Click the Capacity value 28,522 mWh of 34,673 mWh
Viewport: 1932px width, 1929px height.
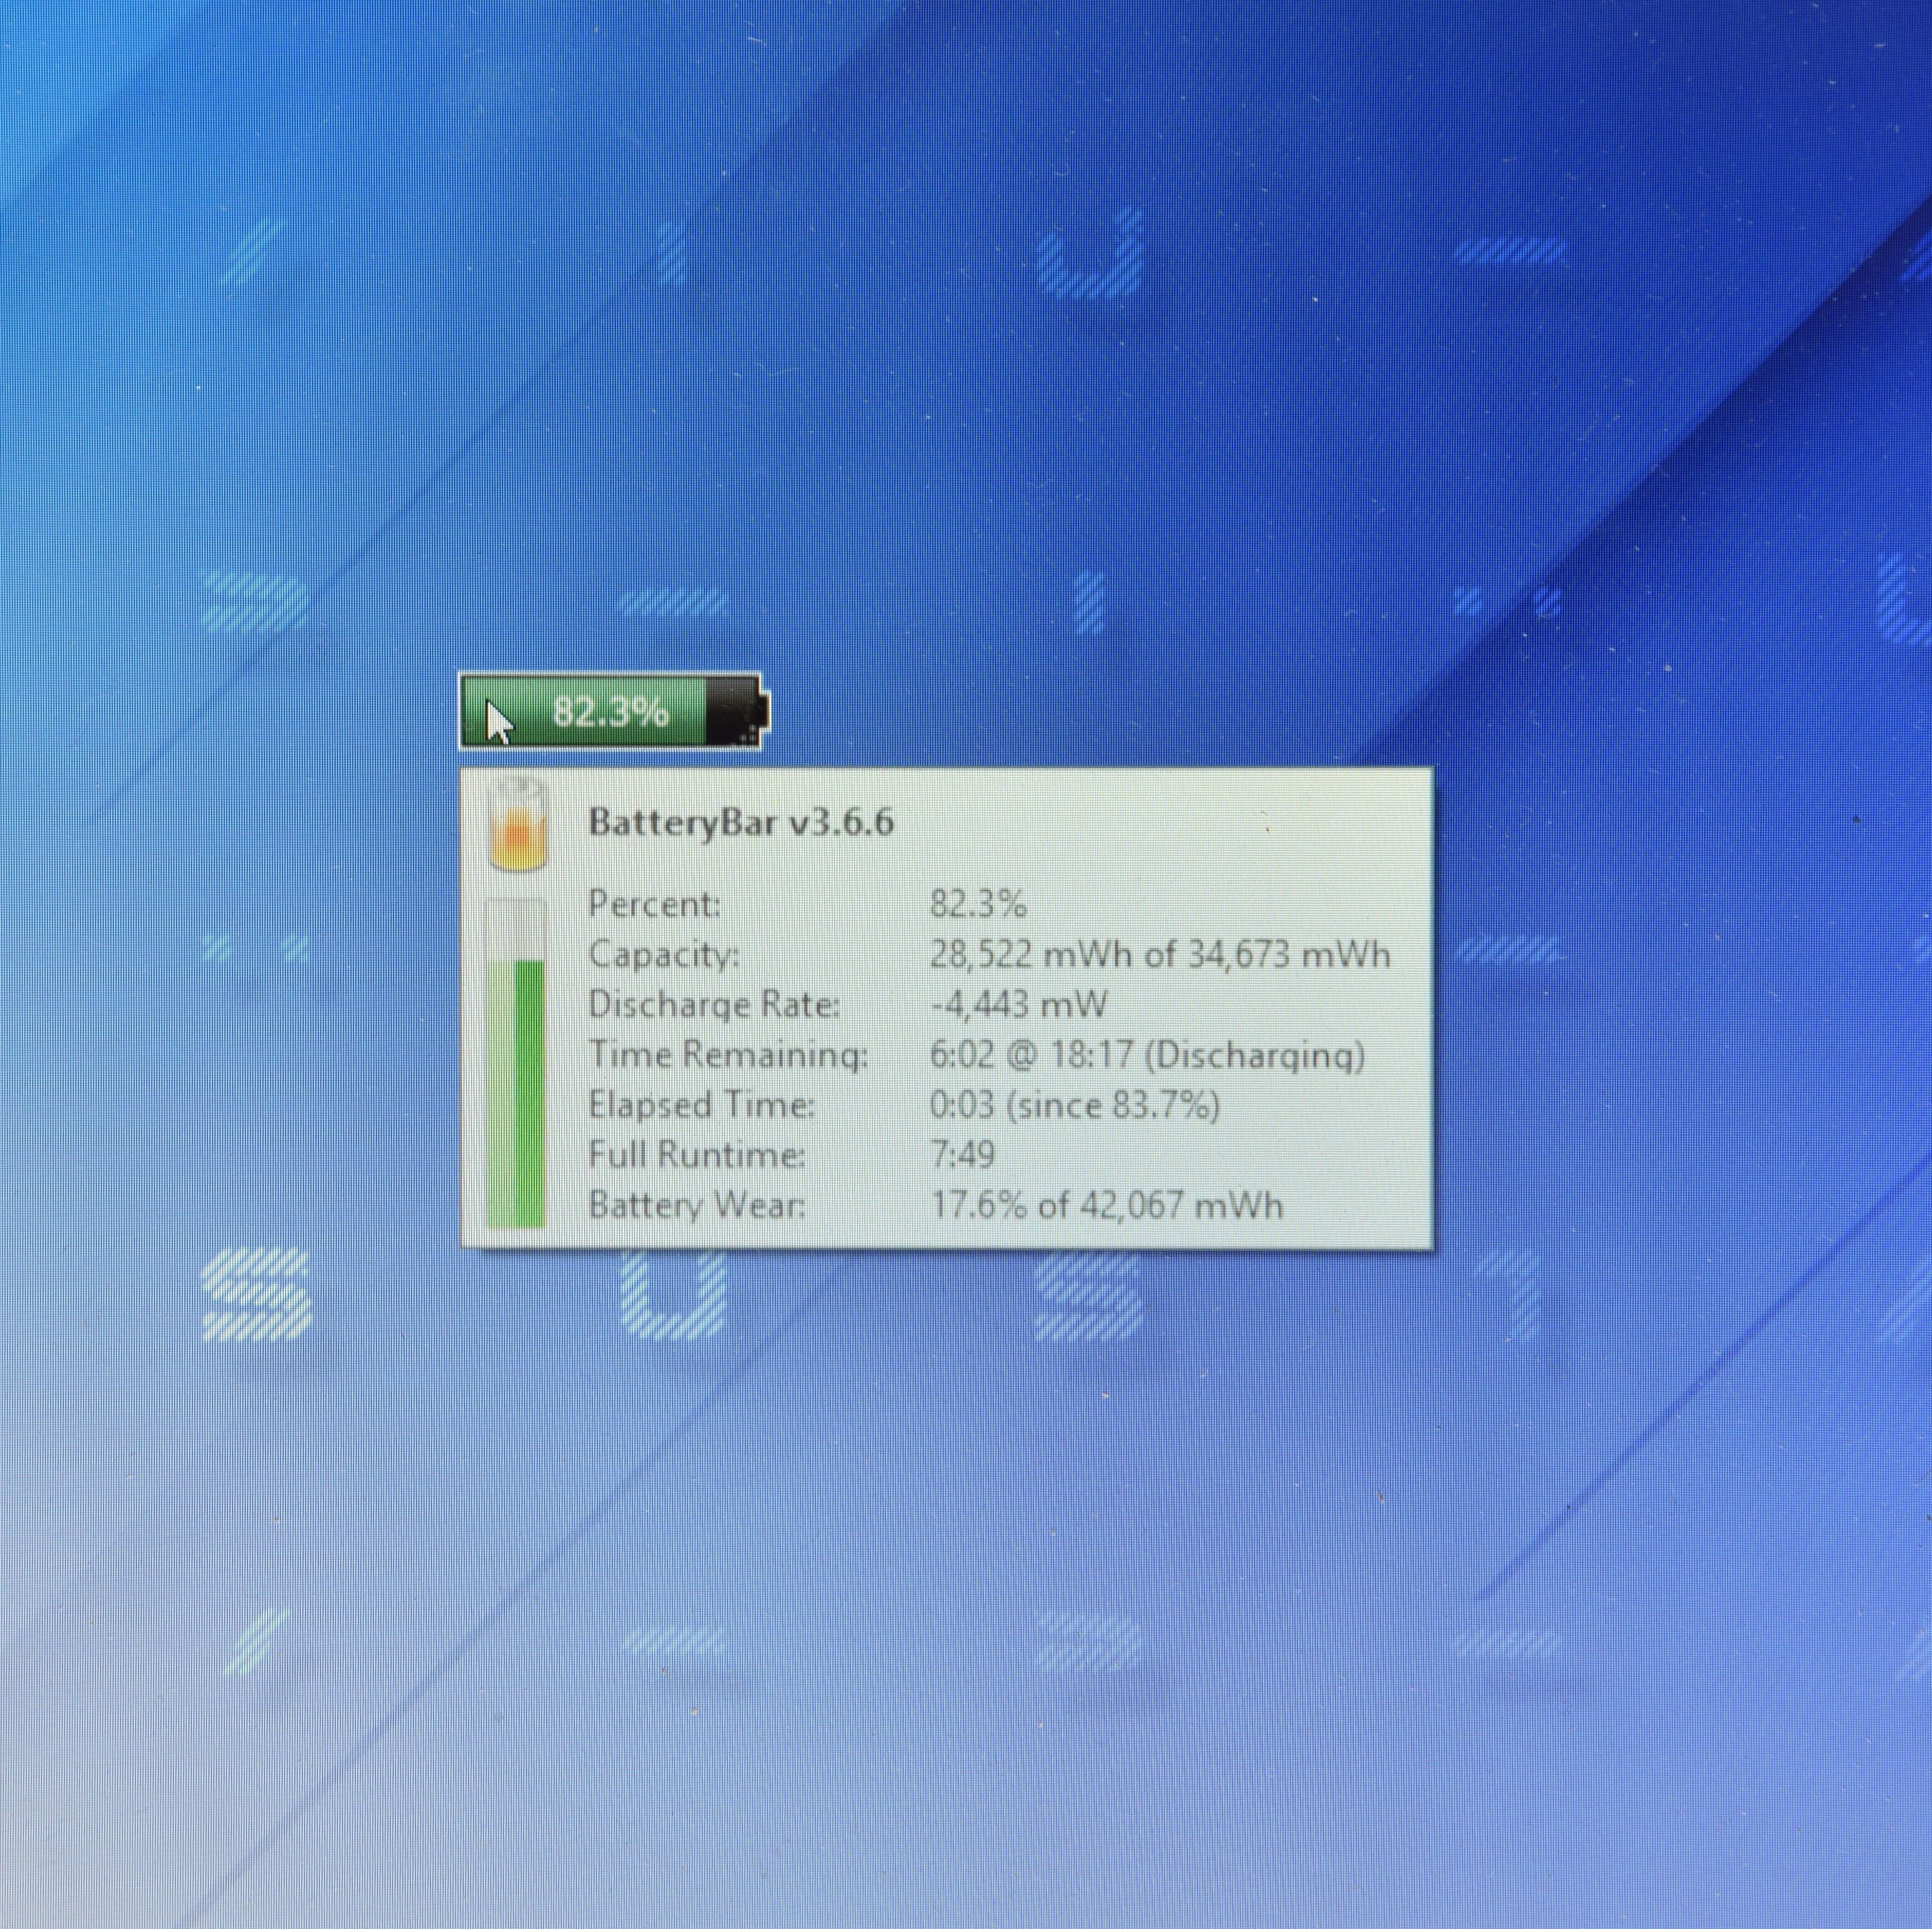1160,954
